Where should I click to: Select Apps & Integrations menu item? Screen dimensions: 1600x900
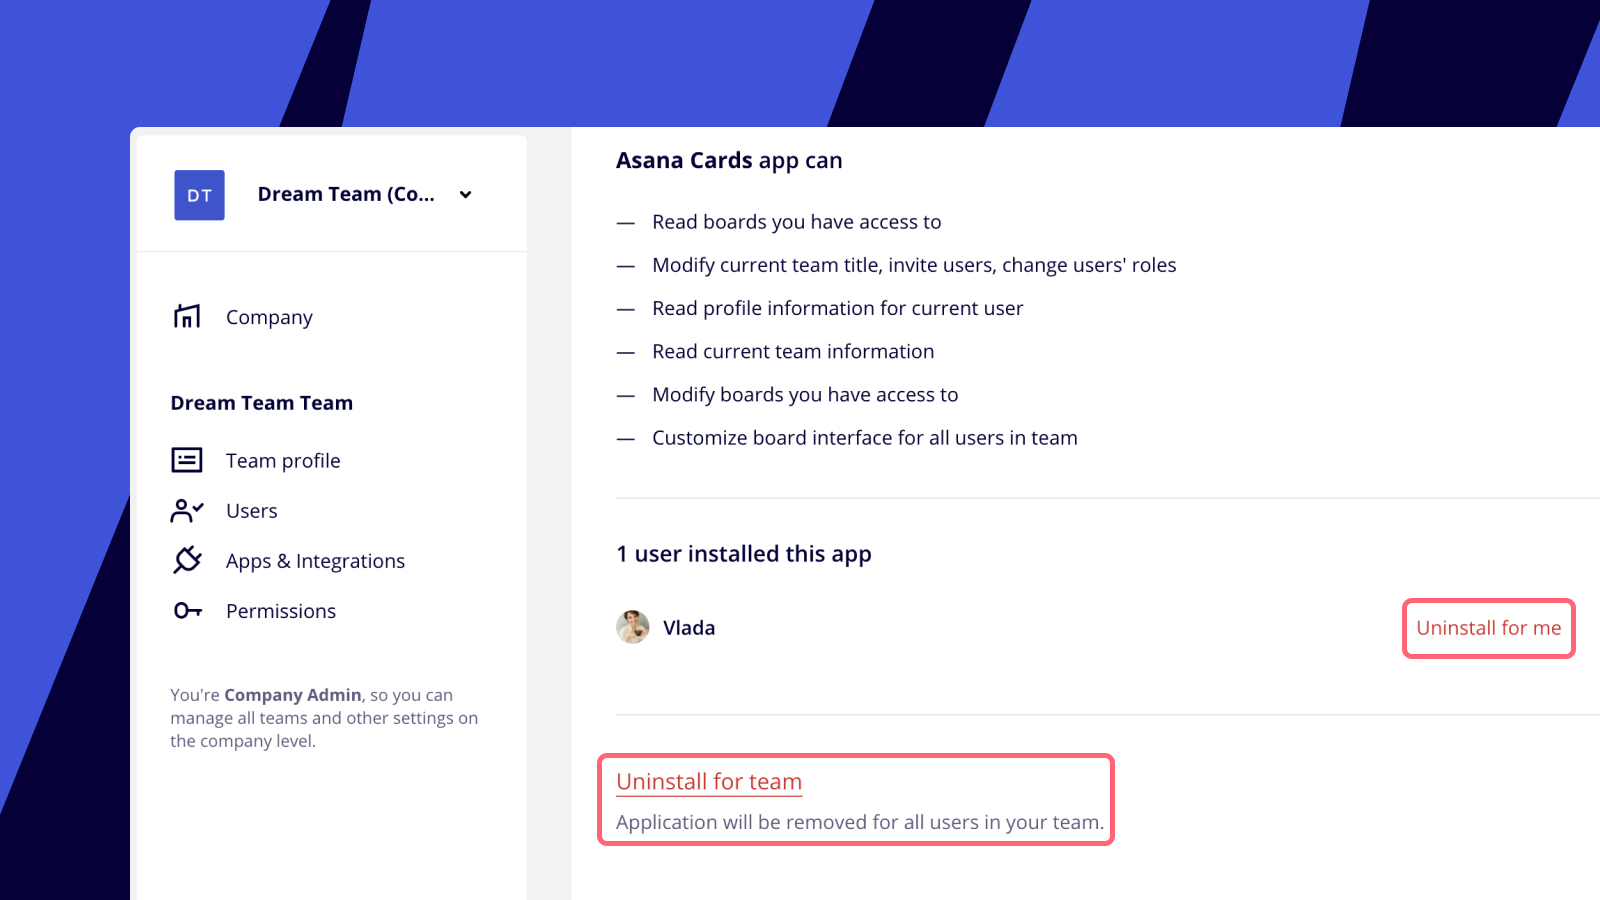tap(315, 561)
